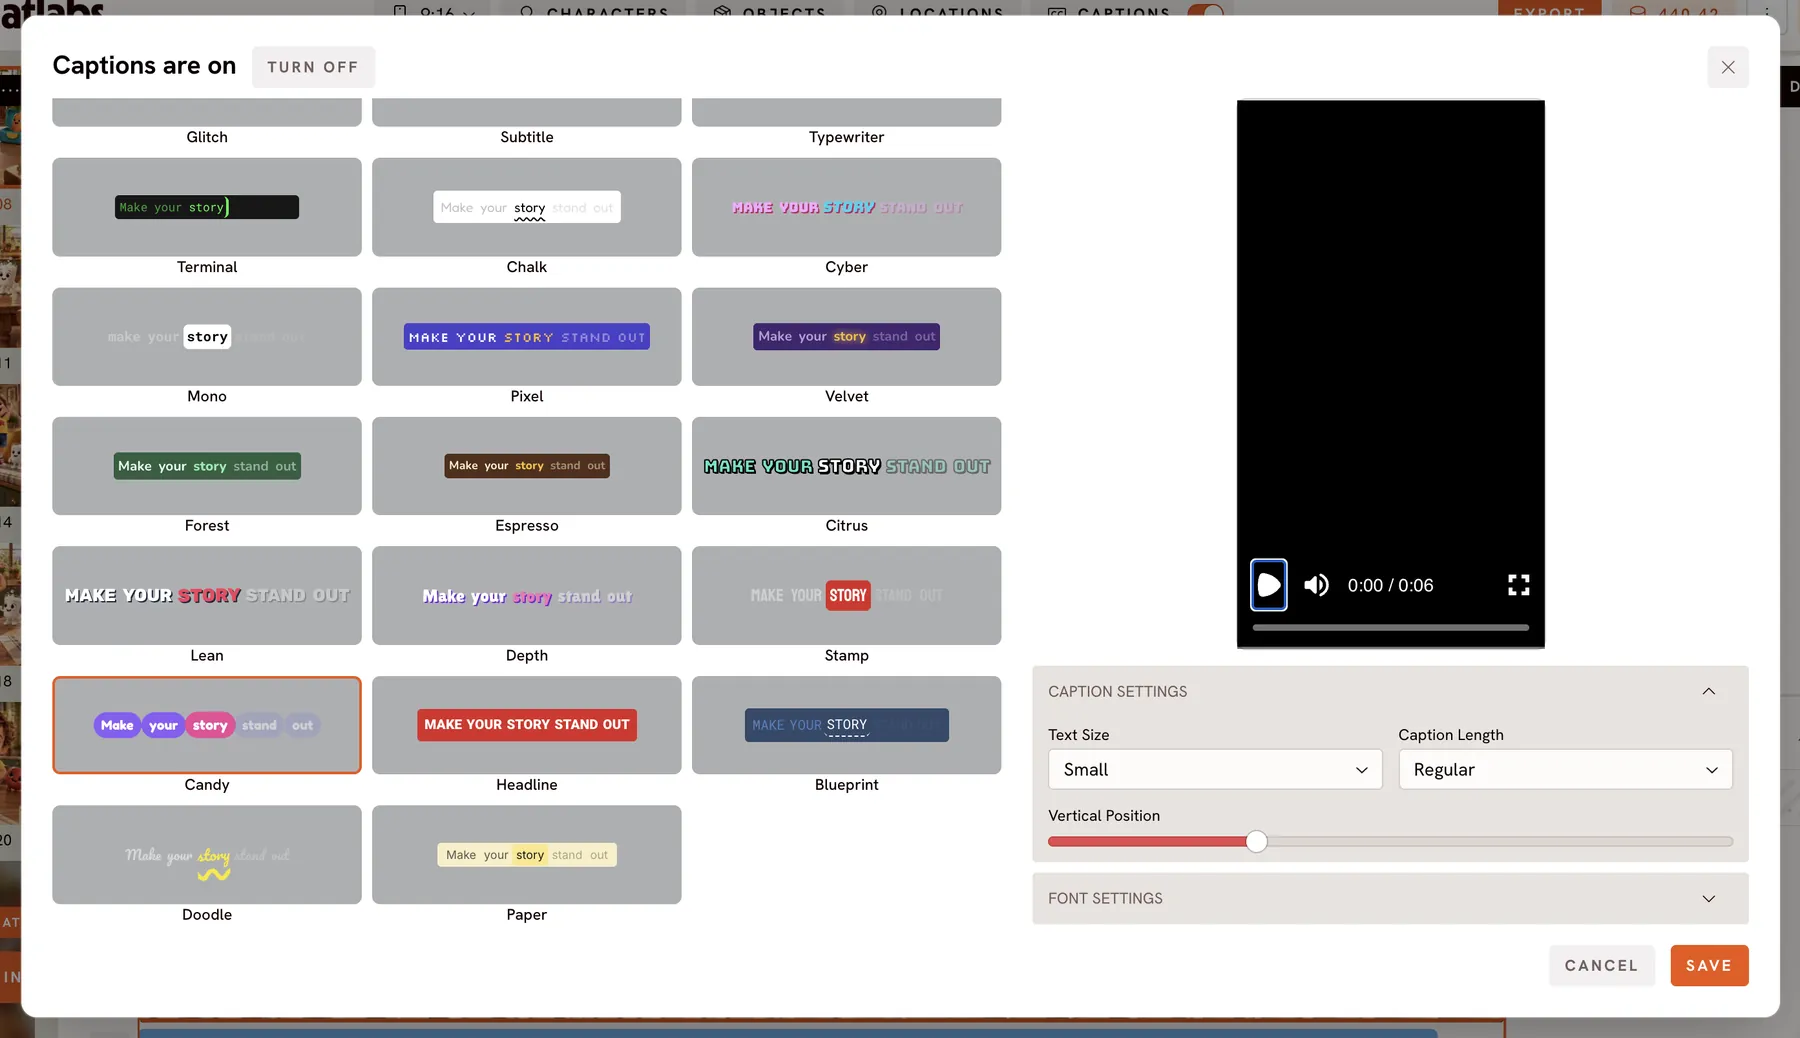The height and width of the screenshot is (1038, 1800).
Task: Select the Paper caption style
Action: click(527, 855)
